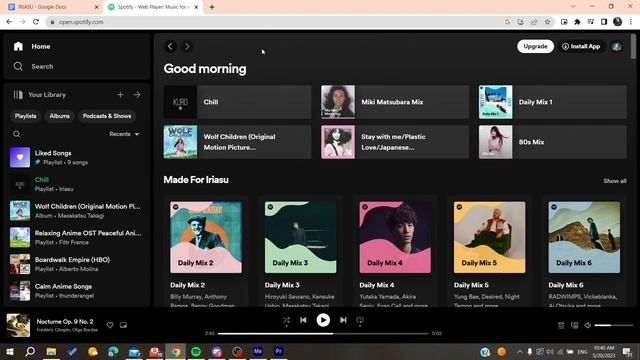This screenshot has width=640, height=360.
Task: Open Connect to a device icon
Action: click(x=574, y=325)
